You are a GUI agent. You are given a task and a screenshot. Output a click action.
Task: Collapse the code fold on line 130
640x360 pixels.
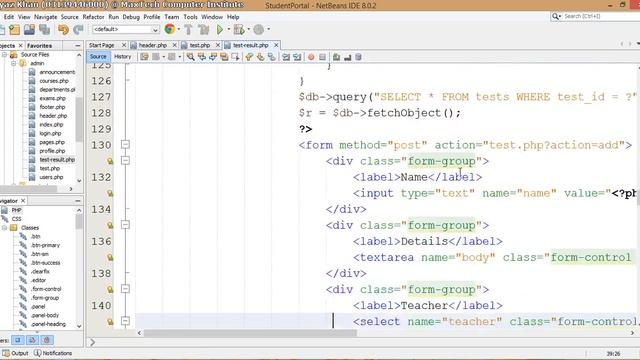125,144
